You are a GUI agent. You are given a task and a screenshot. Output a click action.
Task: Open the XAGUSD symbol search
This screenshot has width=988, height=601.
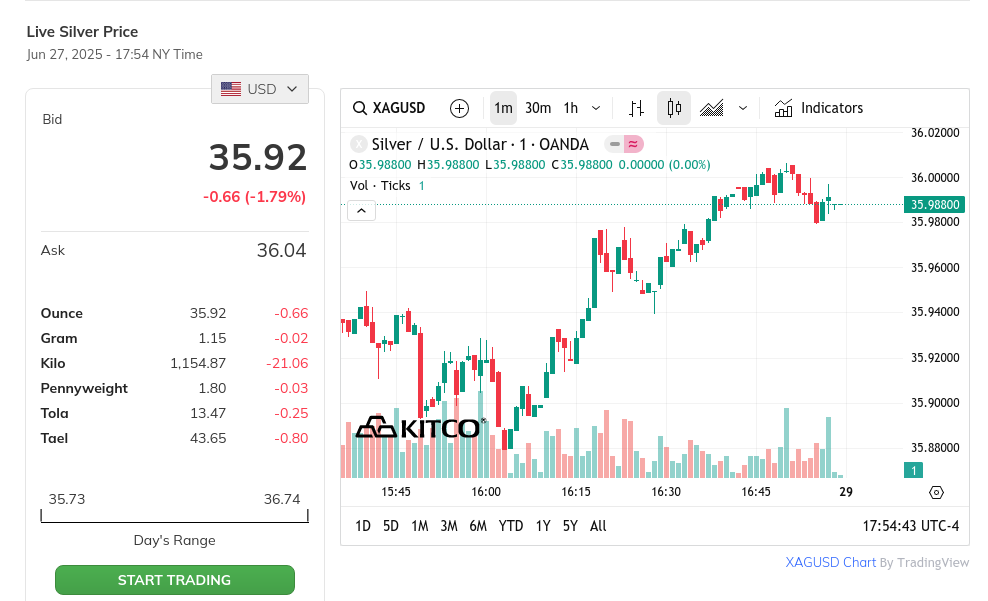(389, 108)
